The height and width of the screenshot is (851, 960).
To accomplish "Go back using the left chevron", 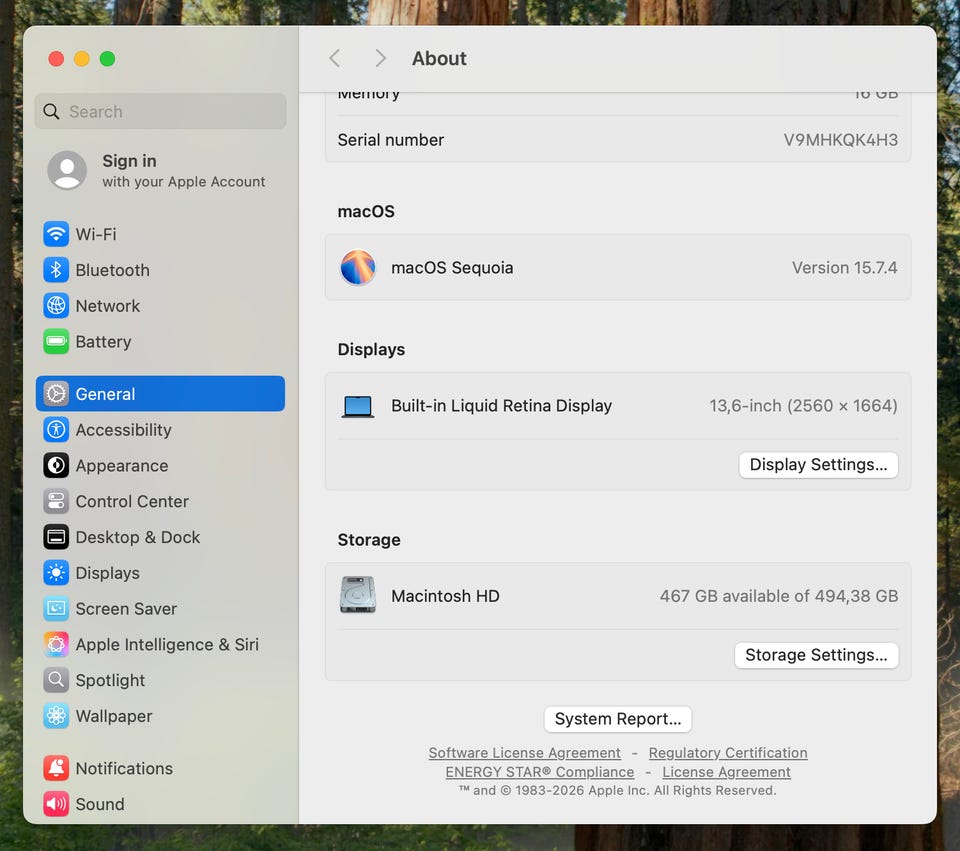I will tap(335, 58).
